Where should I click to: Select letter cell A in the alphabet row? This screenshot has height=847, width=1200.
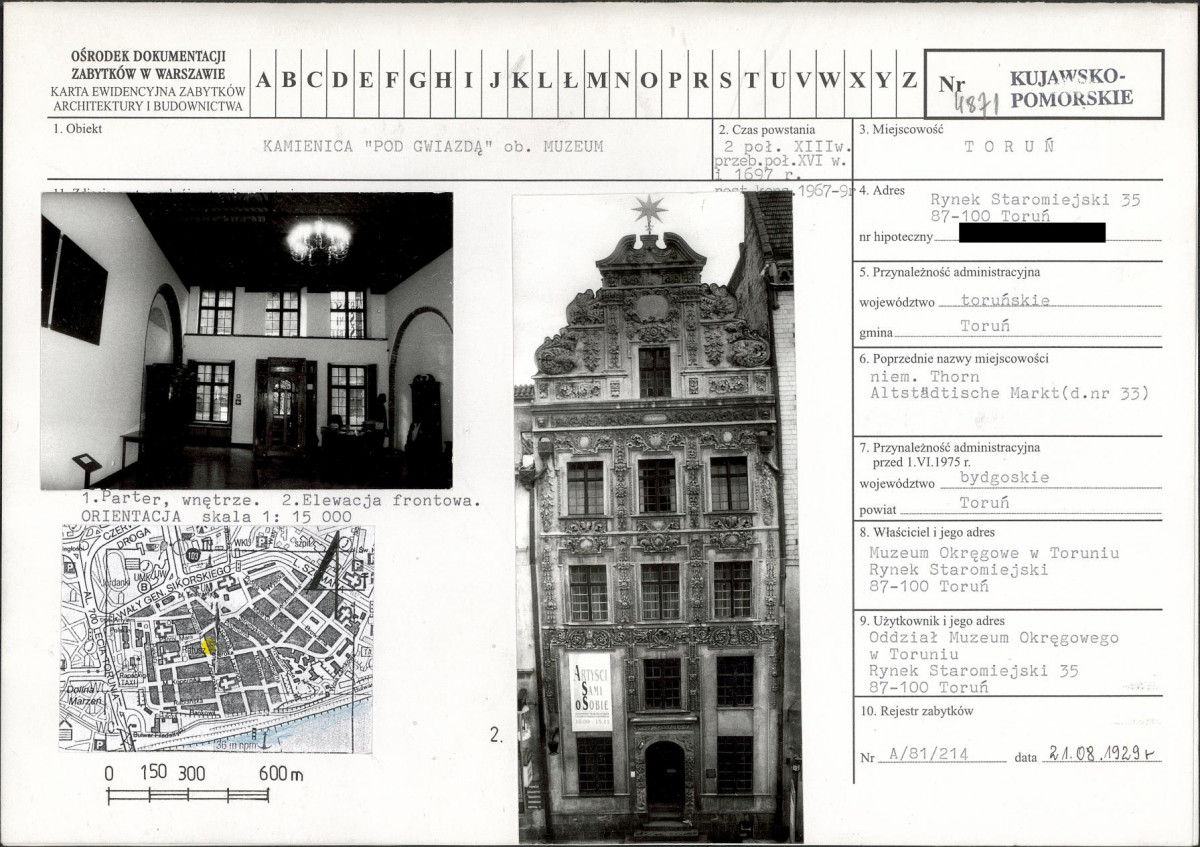[x=263, y=82]
